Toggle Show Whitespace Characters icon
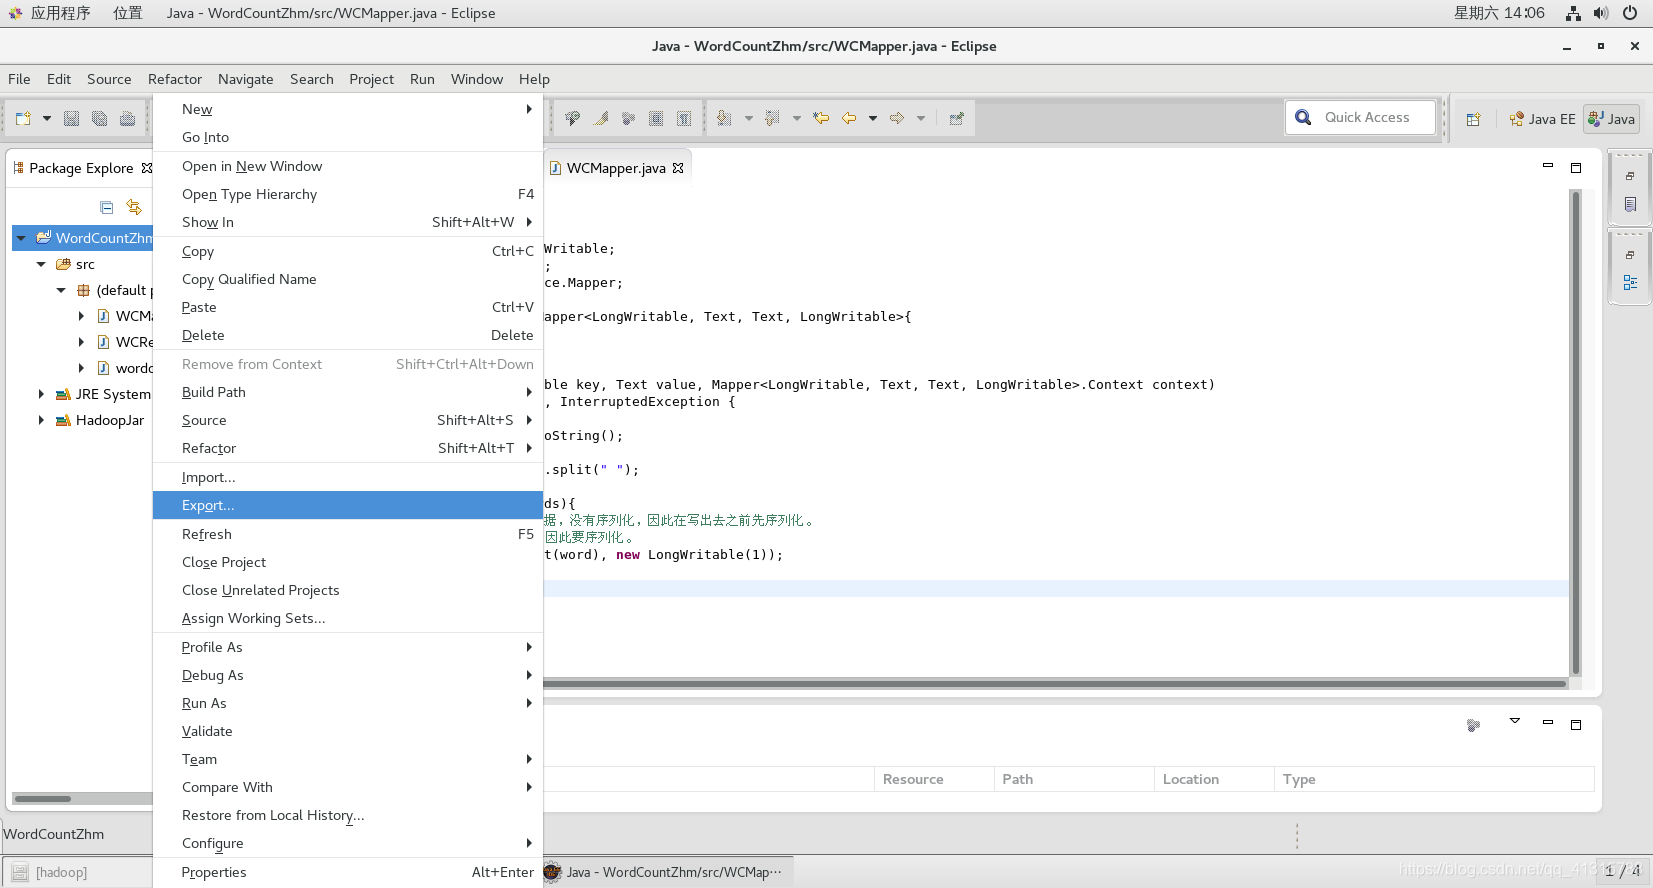 tap(684, 118)
